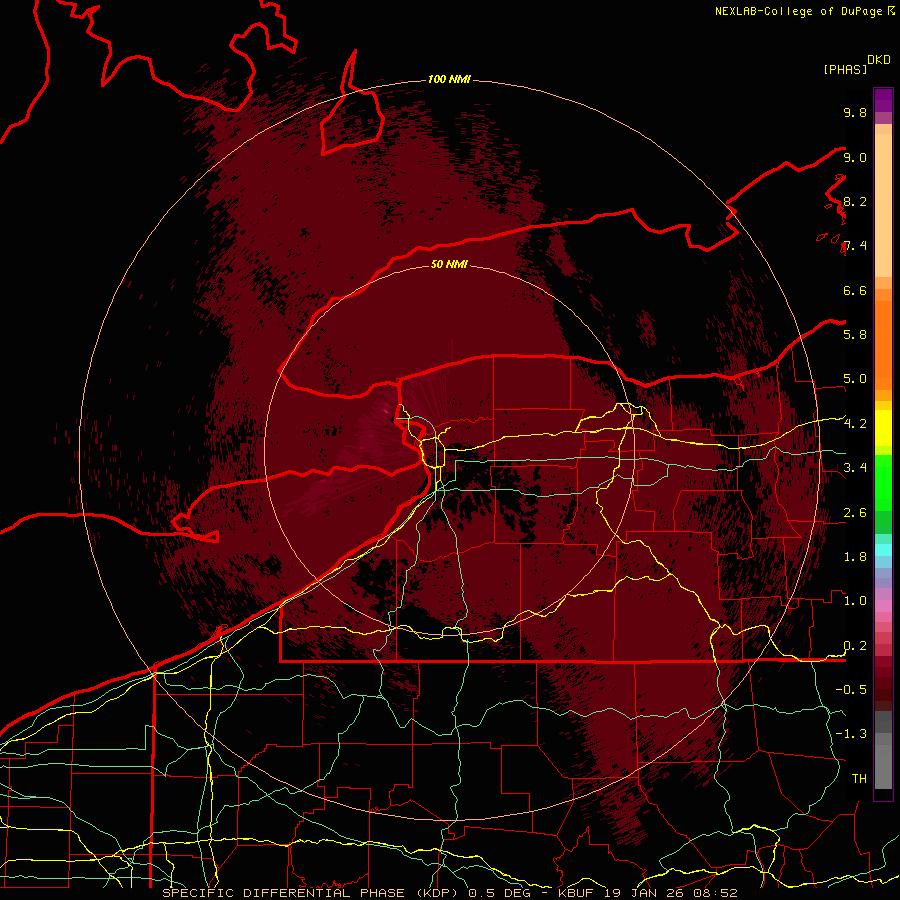Click the 9.0 value on the color scale
The width and height of the screenshot is (900, 900).
855,158
